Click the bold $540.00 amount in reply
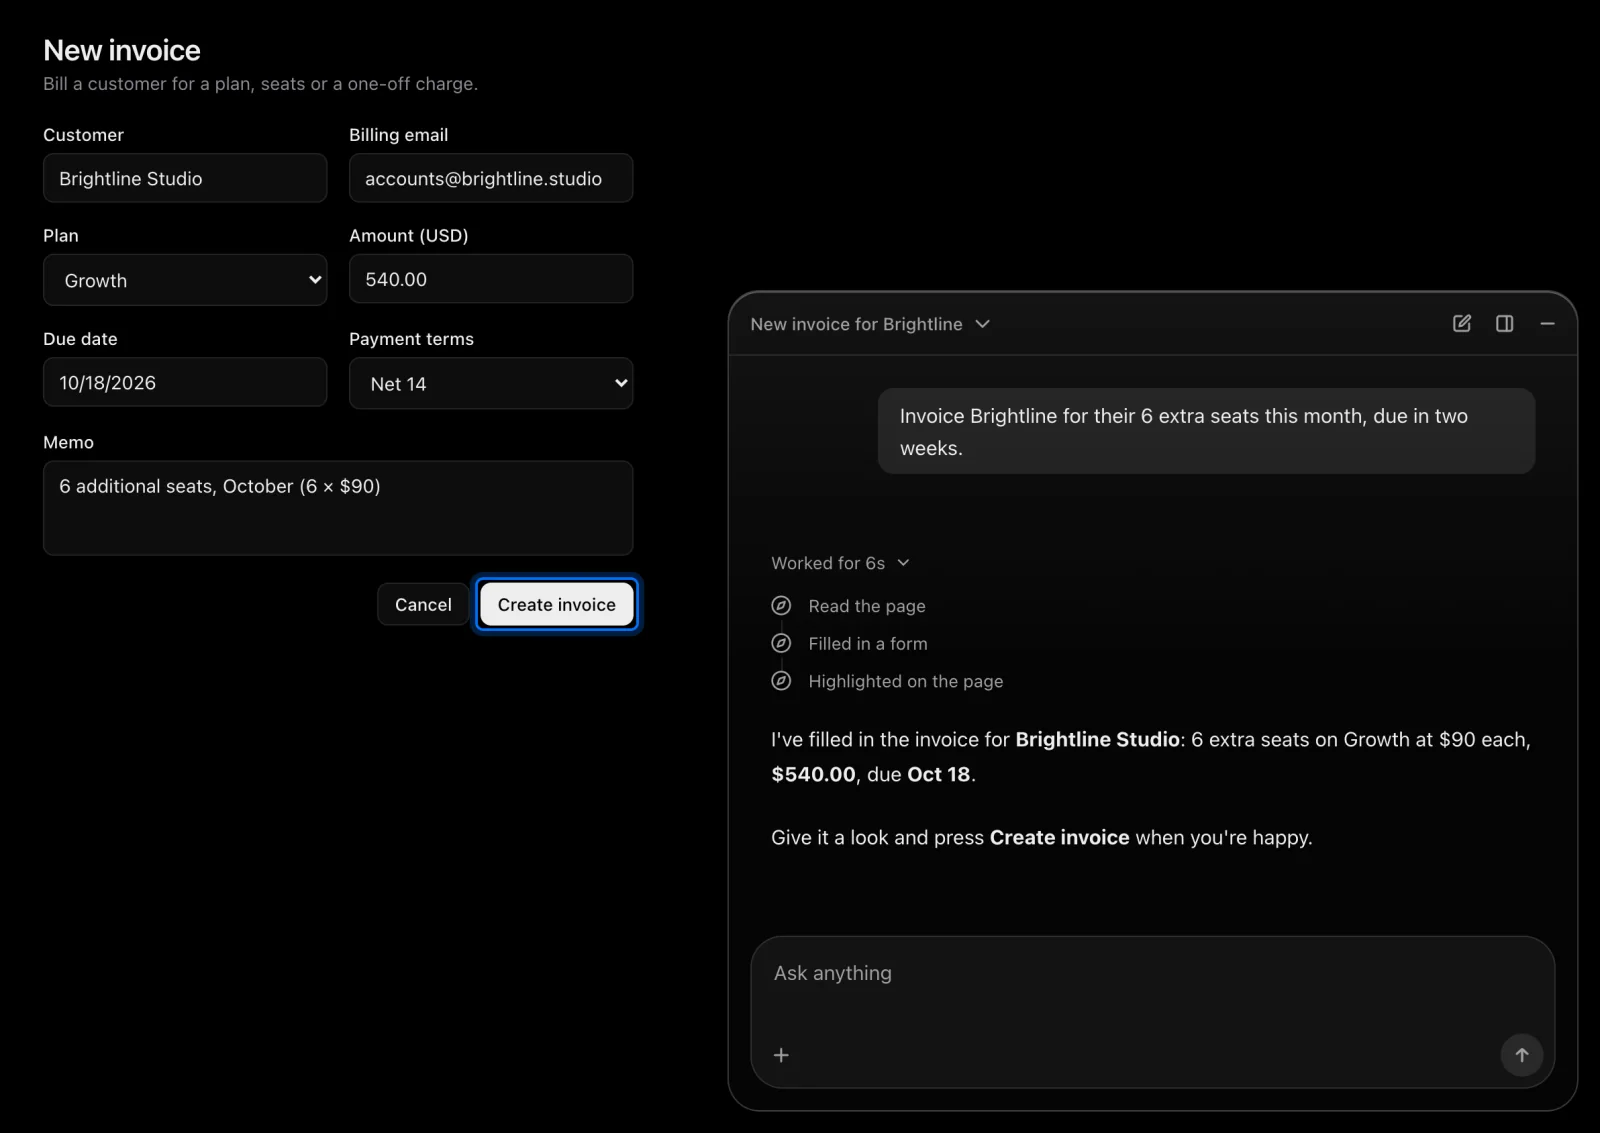Image resolution: width=1600 pixels, height=1133 pixels. tap(813, 774)
